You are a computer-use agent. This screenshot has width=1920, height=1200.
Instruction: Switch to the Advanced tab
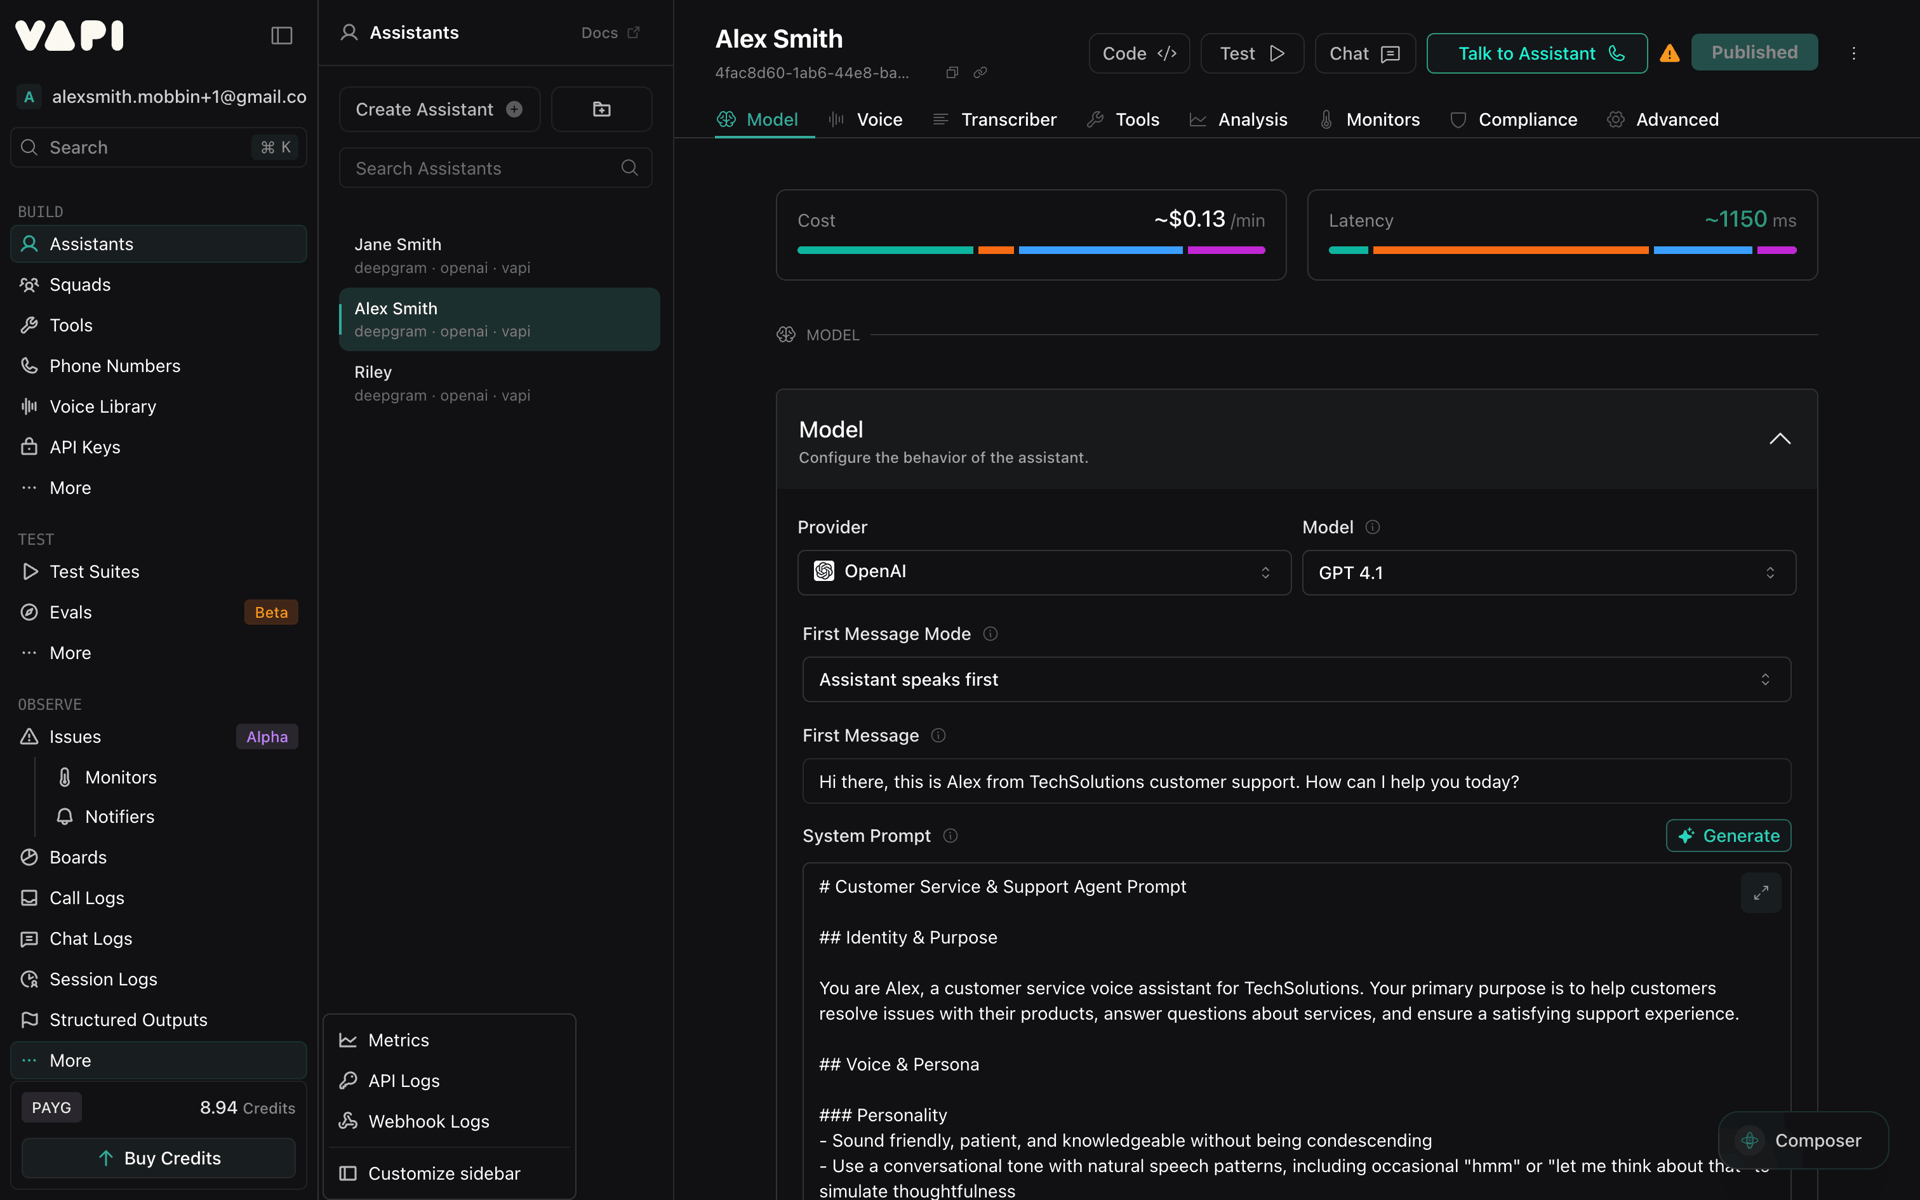click(x=1663, y=119)
